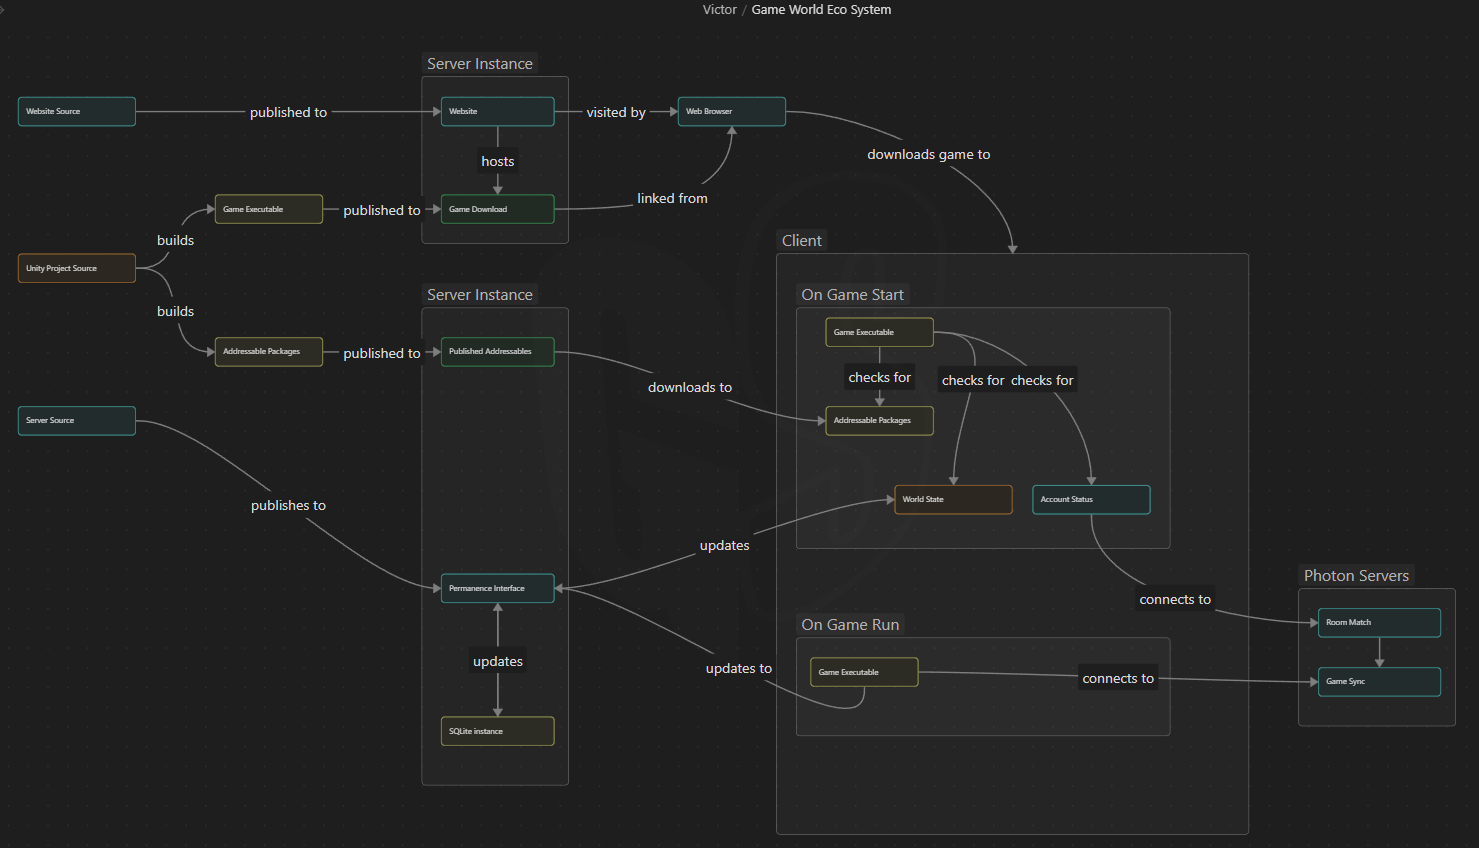Click the Client group label
The width and height of the screenshot is (1479, 848).
click(x=802, y=241)
